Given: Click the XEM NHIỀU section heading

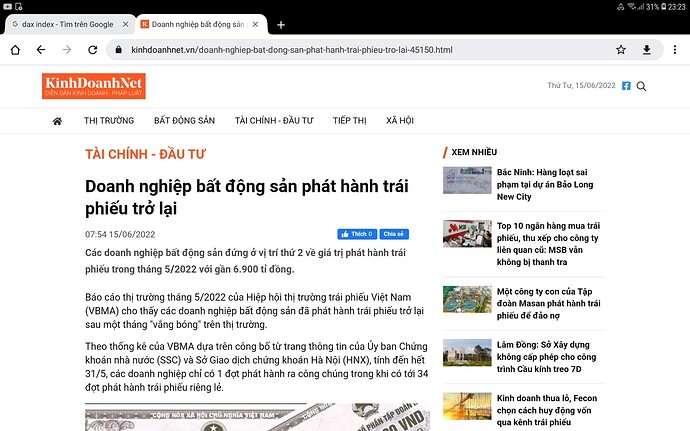Looking at the screenshot, I should (474, 152).
